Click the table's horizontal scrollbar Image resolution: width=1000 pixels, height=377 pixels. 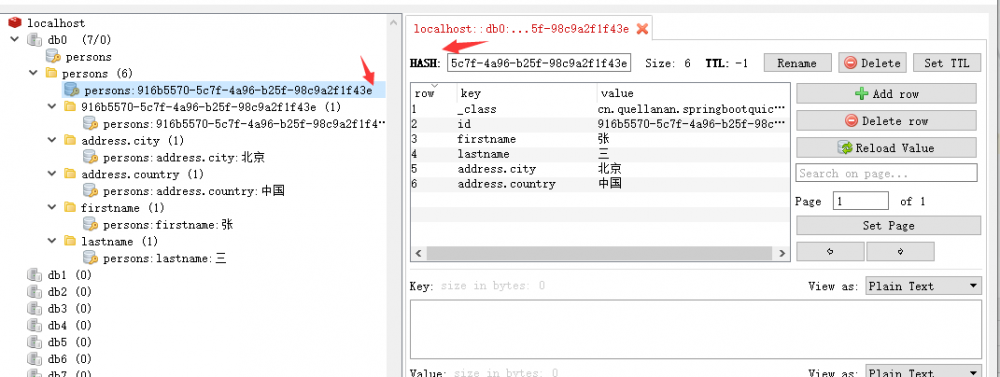click(600, 254)
